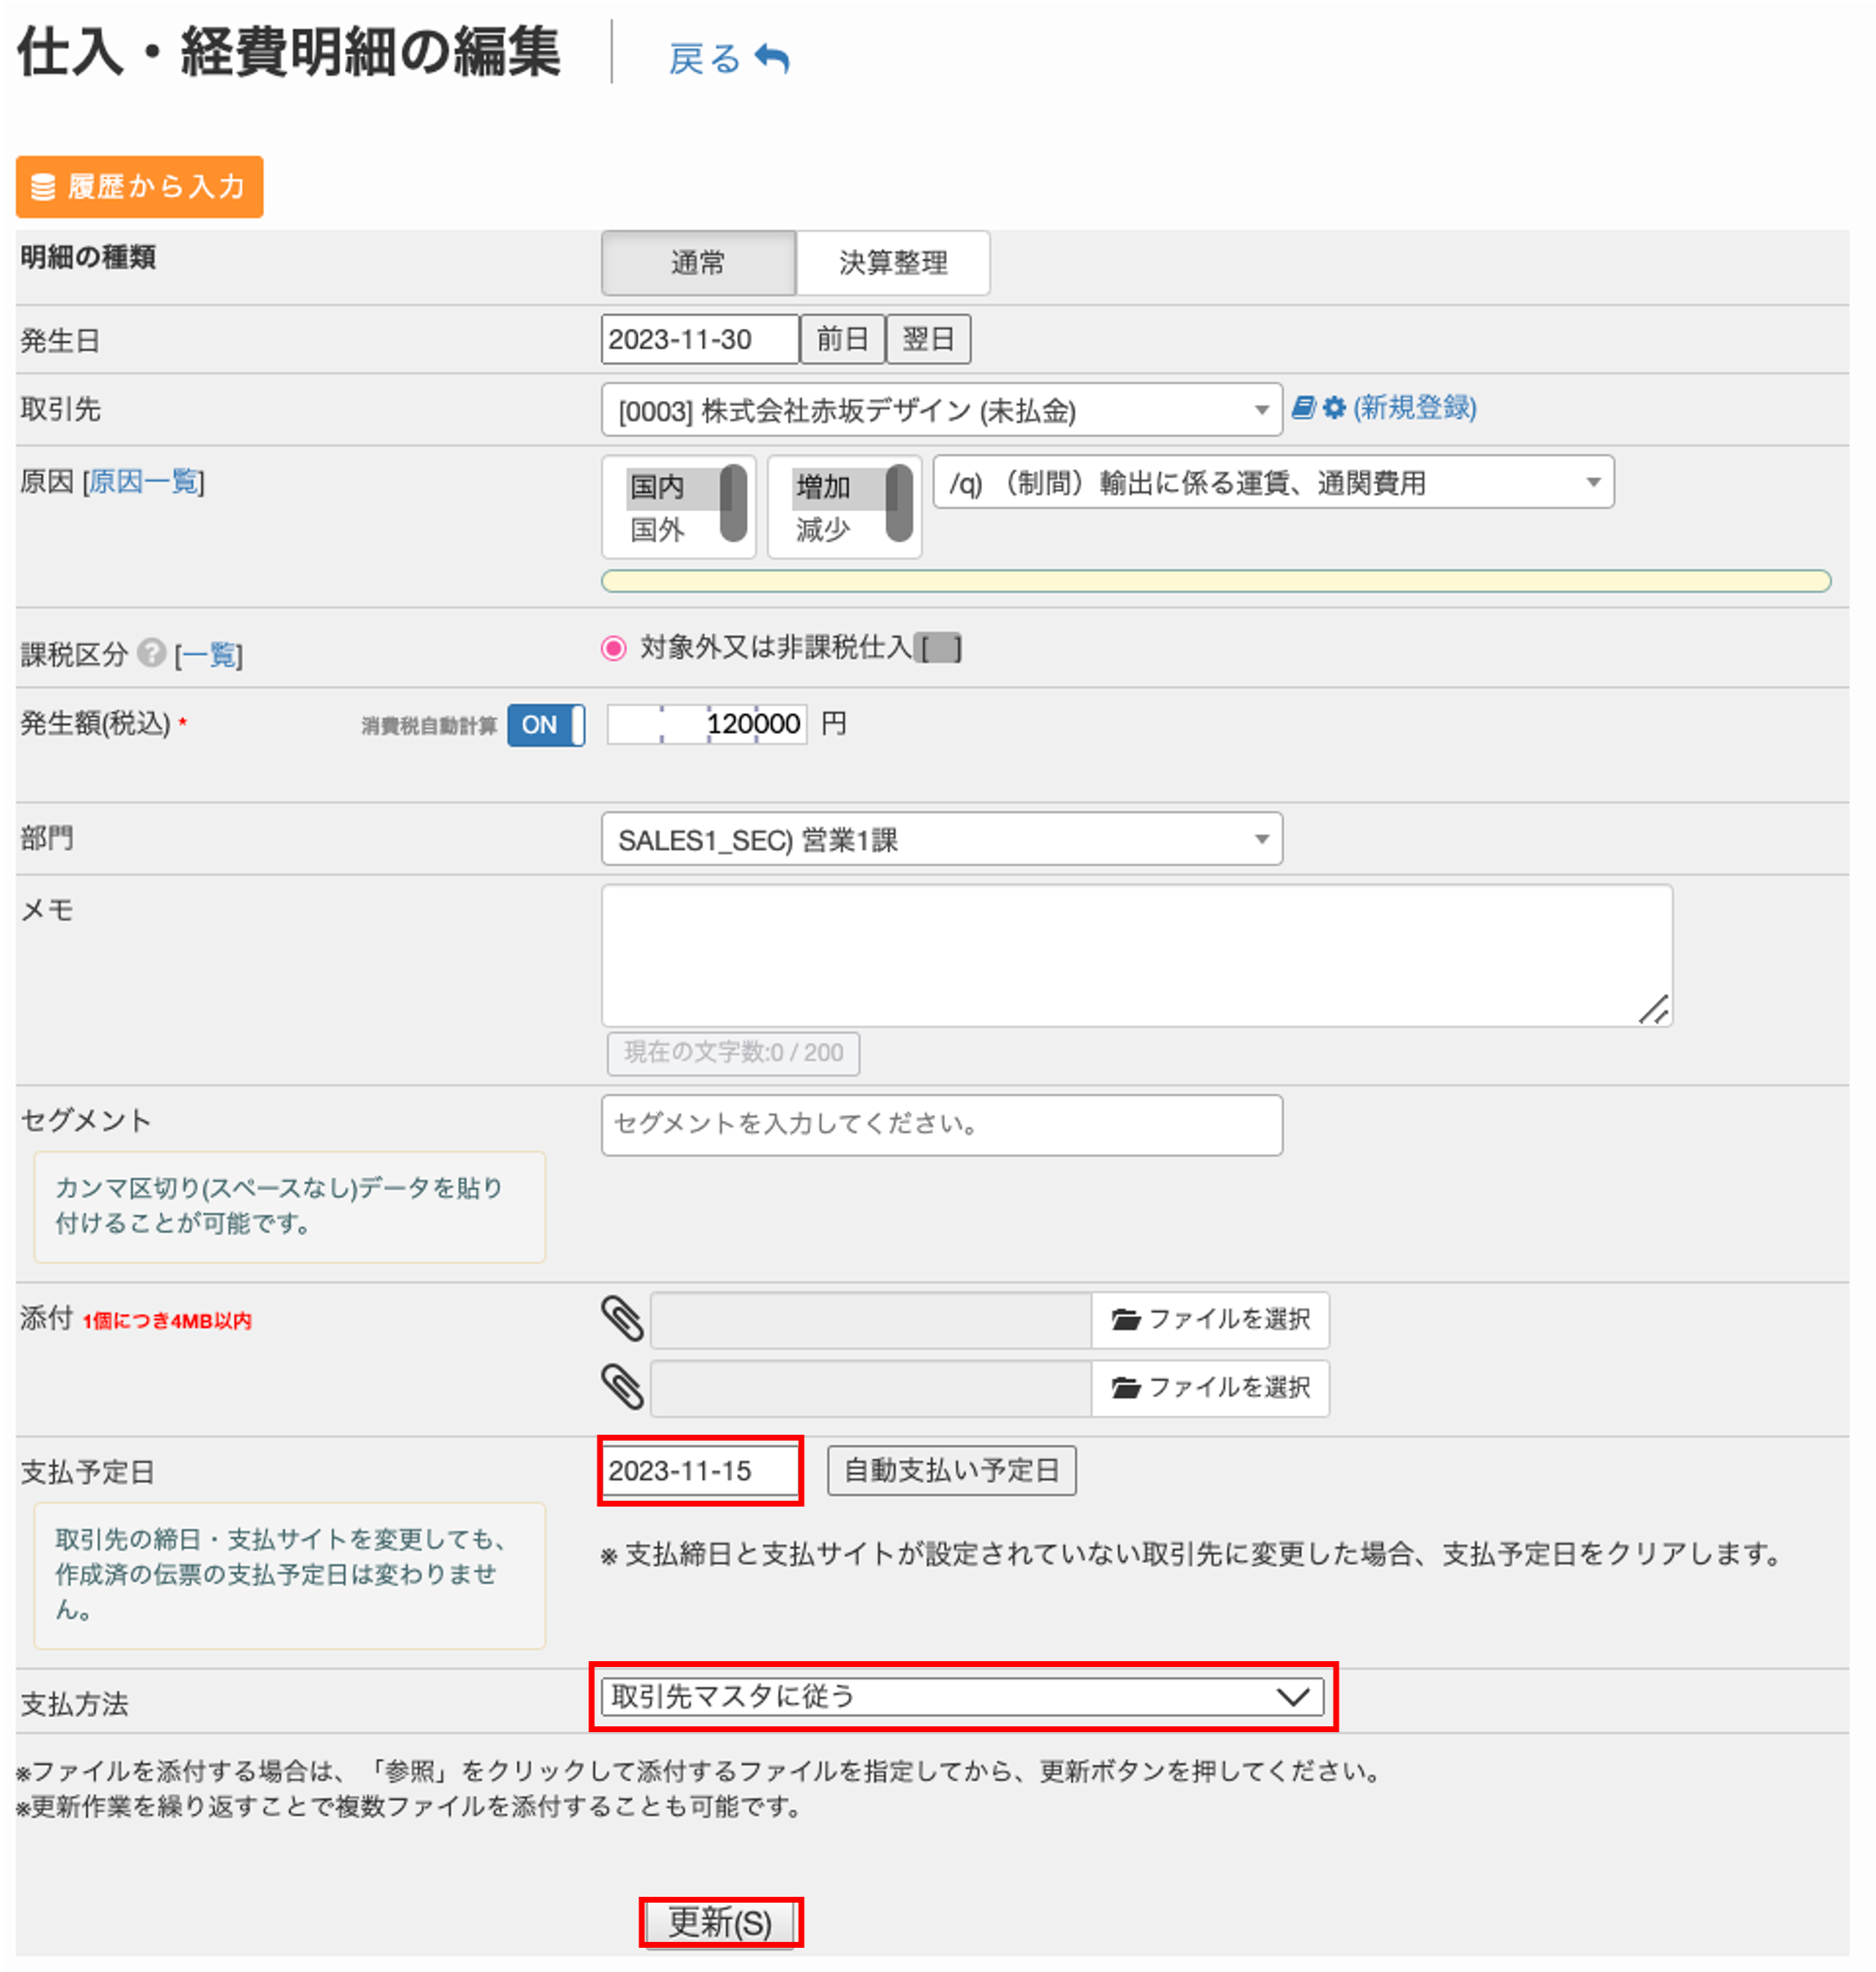Click the メモ textarea resize handle
1876x1972 pixels.
coord(1654,1009)
